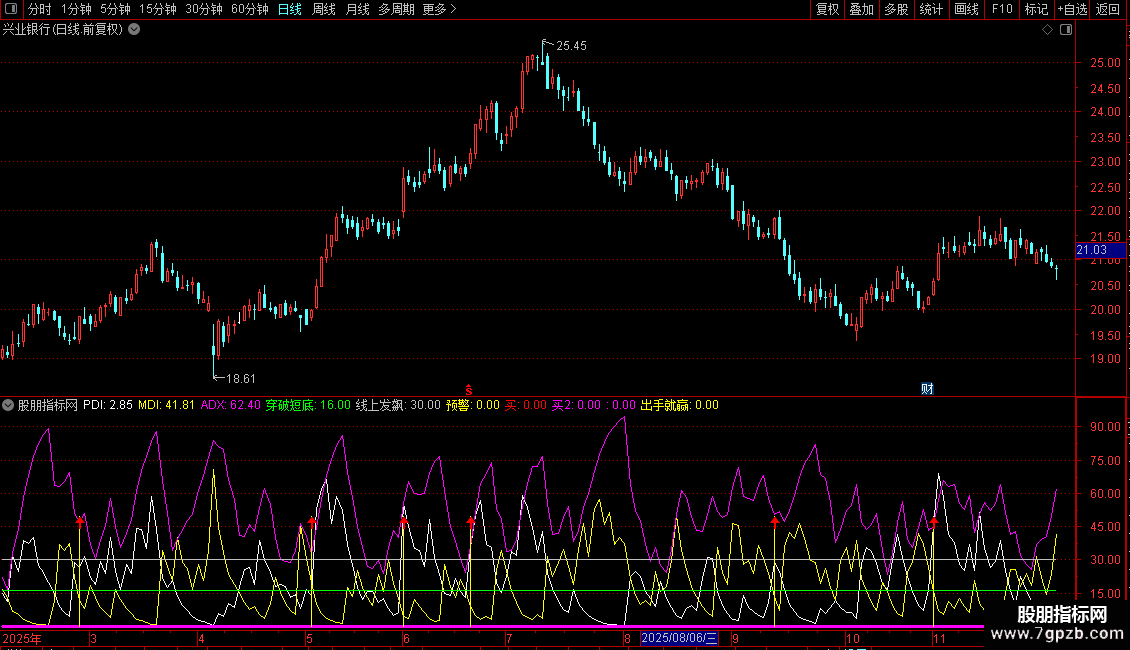This screenshot has height=650, width=1130.
Task: Click the 21.03 current price tag
Action: [1091, 250]
